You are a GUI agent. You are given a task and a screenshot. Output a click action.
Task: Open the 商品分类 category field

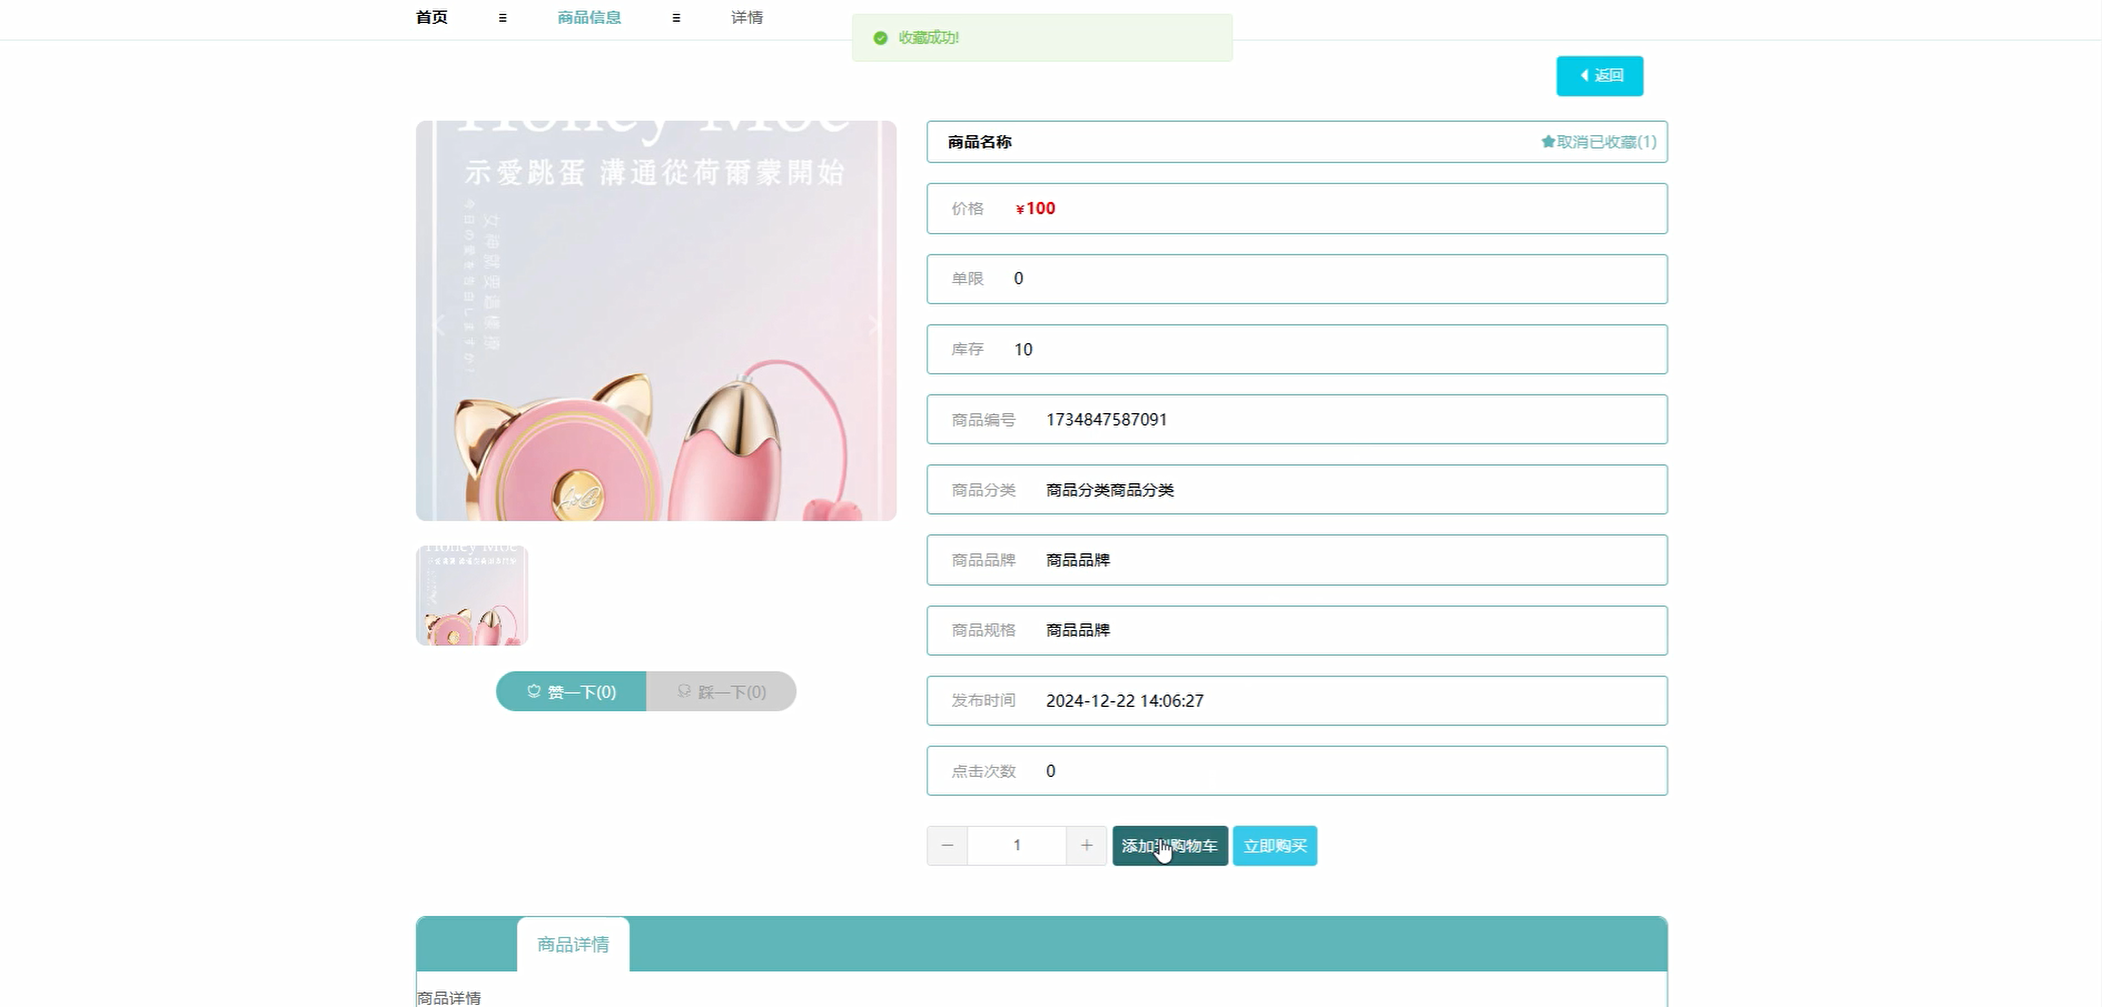1296,490
